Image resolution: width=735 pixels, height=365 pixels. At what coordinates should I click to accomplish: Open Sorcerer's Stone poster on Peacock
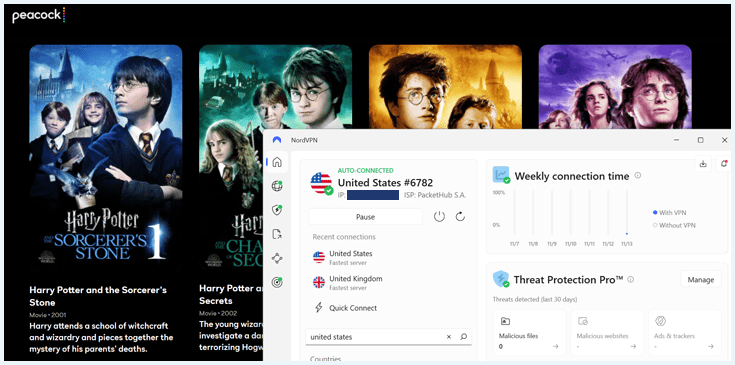pyautogui.click(x=106, y=157)
